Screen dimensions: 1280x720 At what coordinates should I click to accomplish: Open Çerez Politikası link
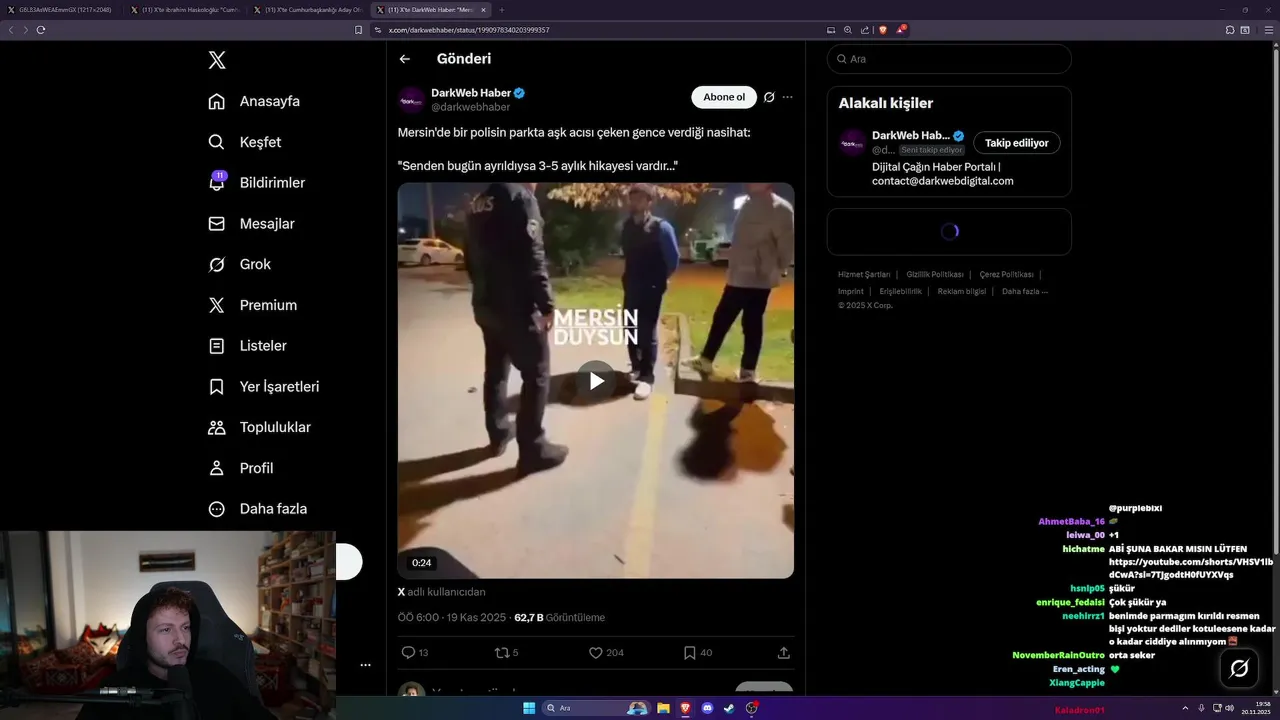(x=1006, y=274)
